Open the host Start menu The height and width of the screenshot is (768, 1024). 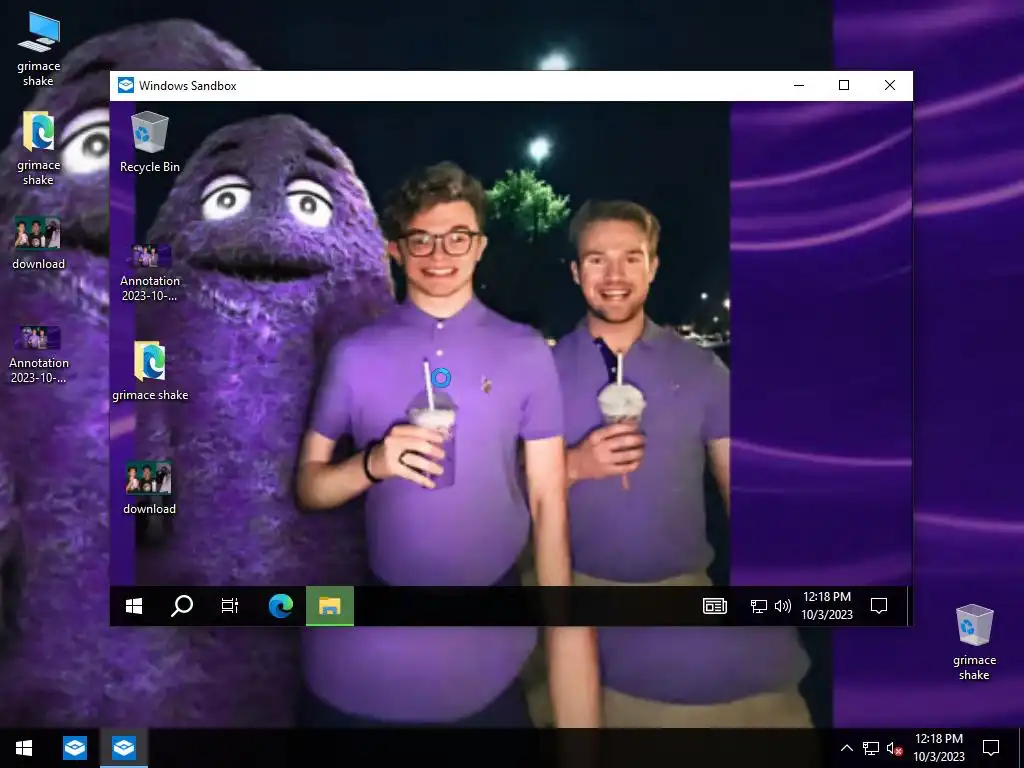24,748
